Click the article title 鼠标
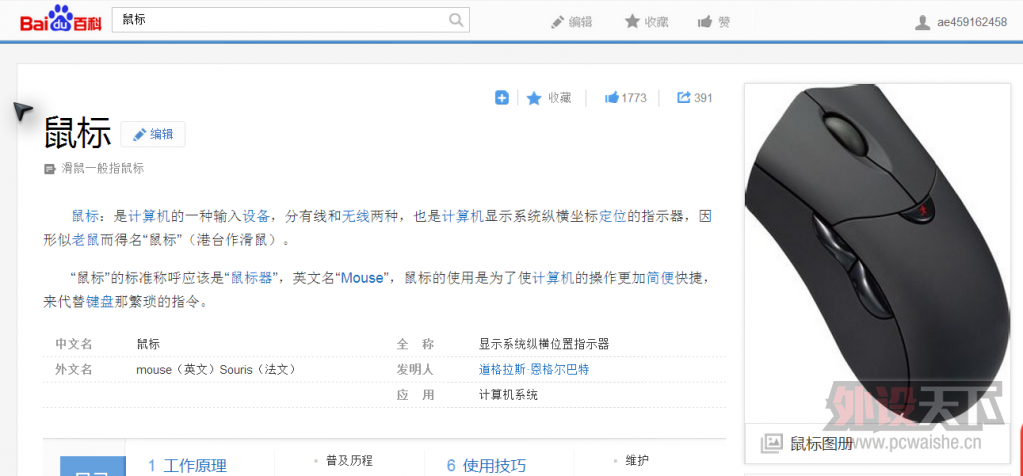 [x=78, y=134]
